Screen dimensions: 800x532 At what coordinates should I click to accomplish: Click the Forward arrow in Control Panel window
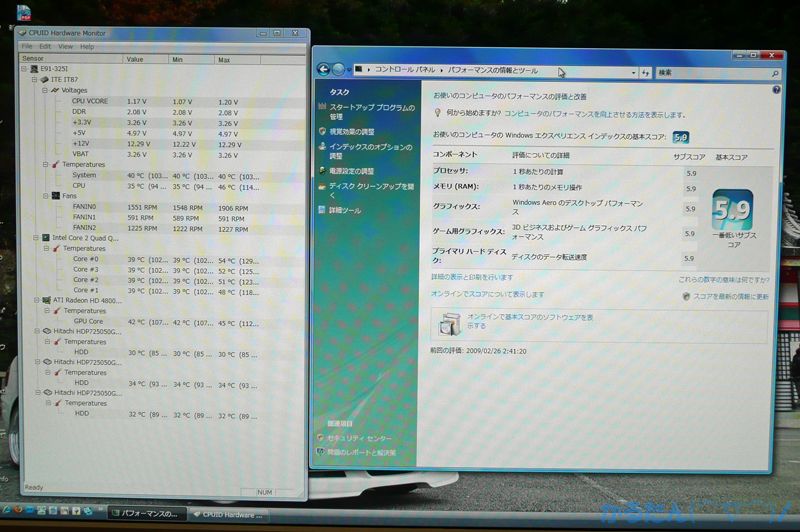338,69
